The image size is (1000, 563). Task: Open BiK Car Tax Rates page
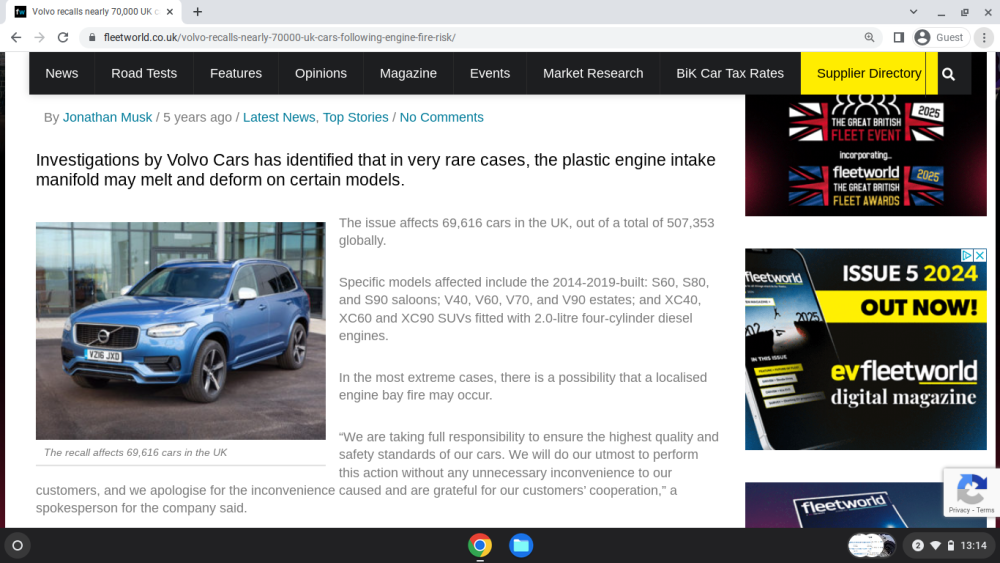pyautogui.click(x=730, y=73)
